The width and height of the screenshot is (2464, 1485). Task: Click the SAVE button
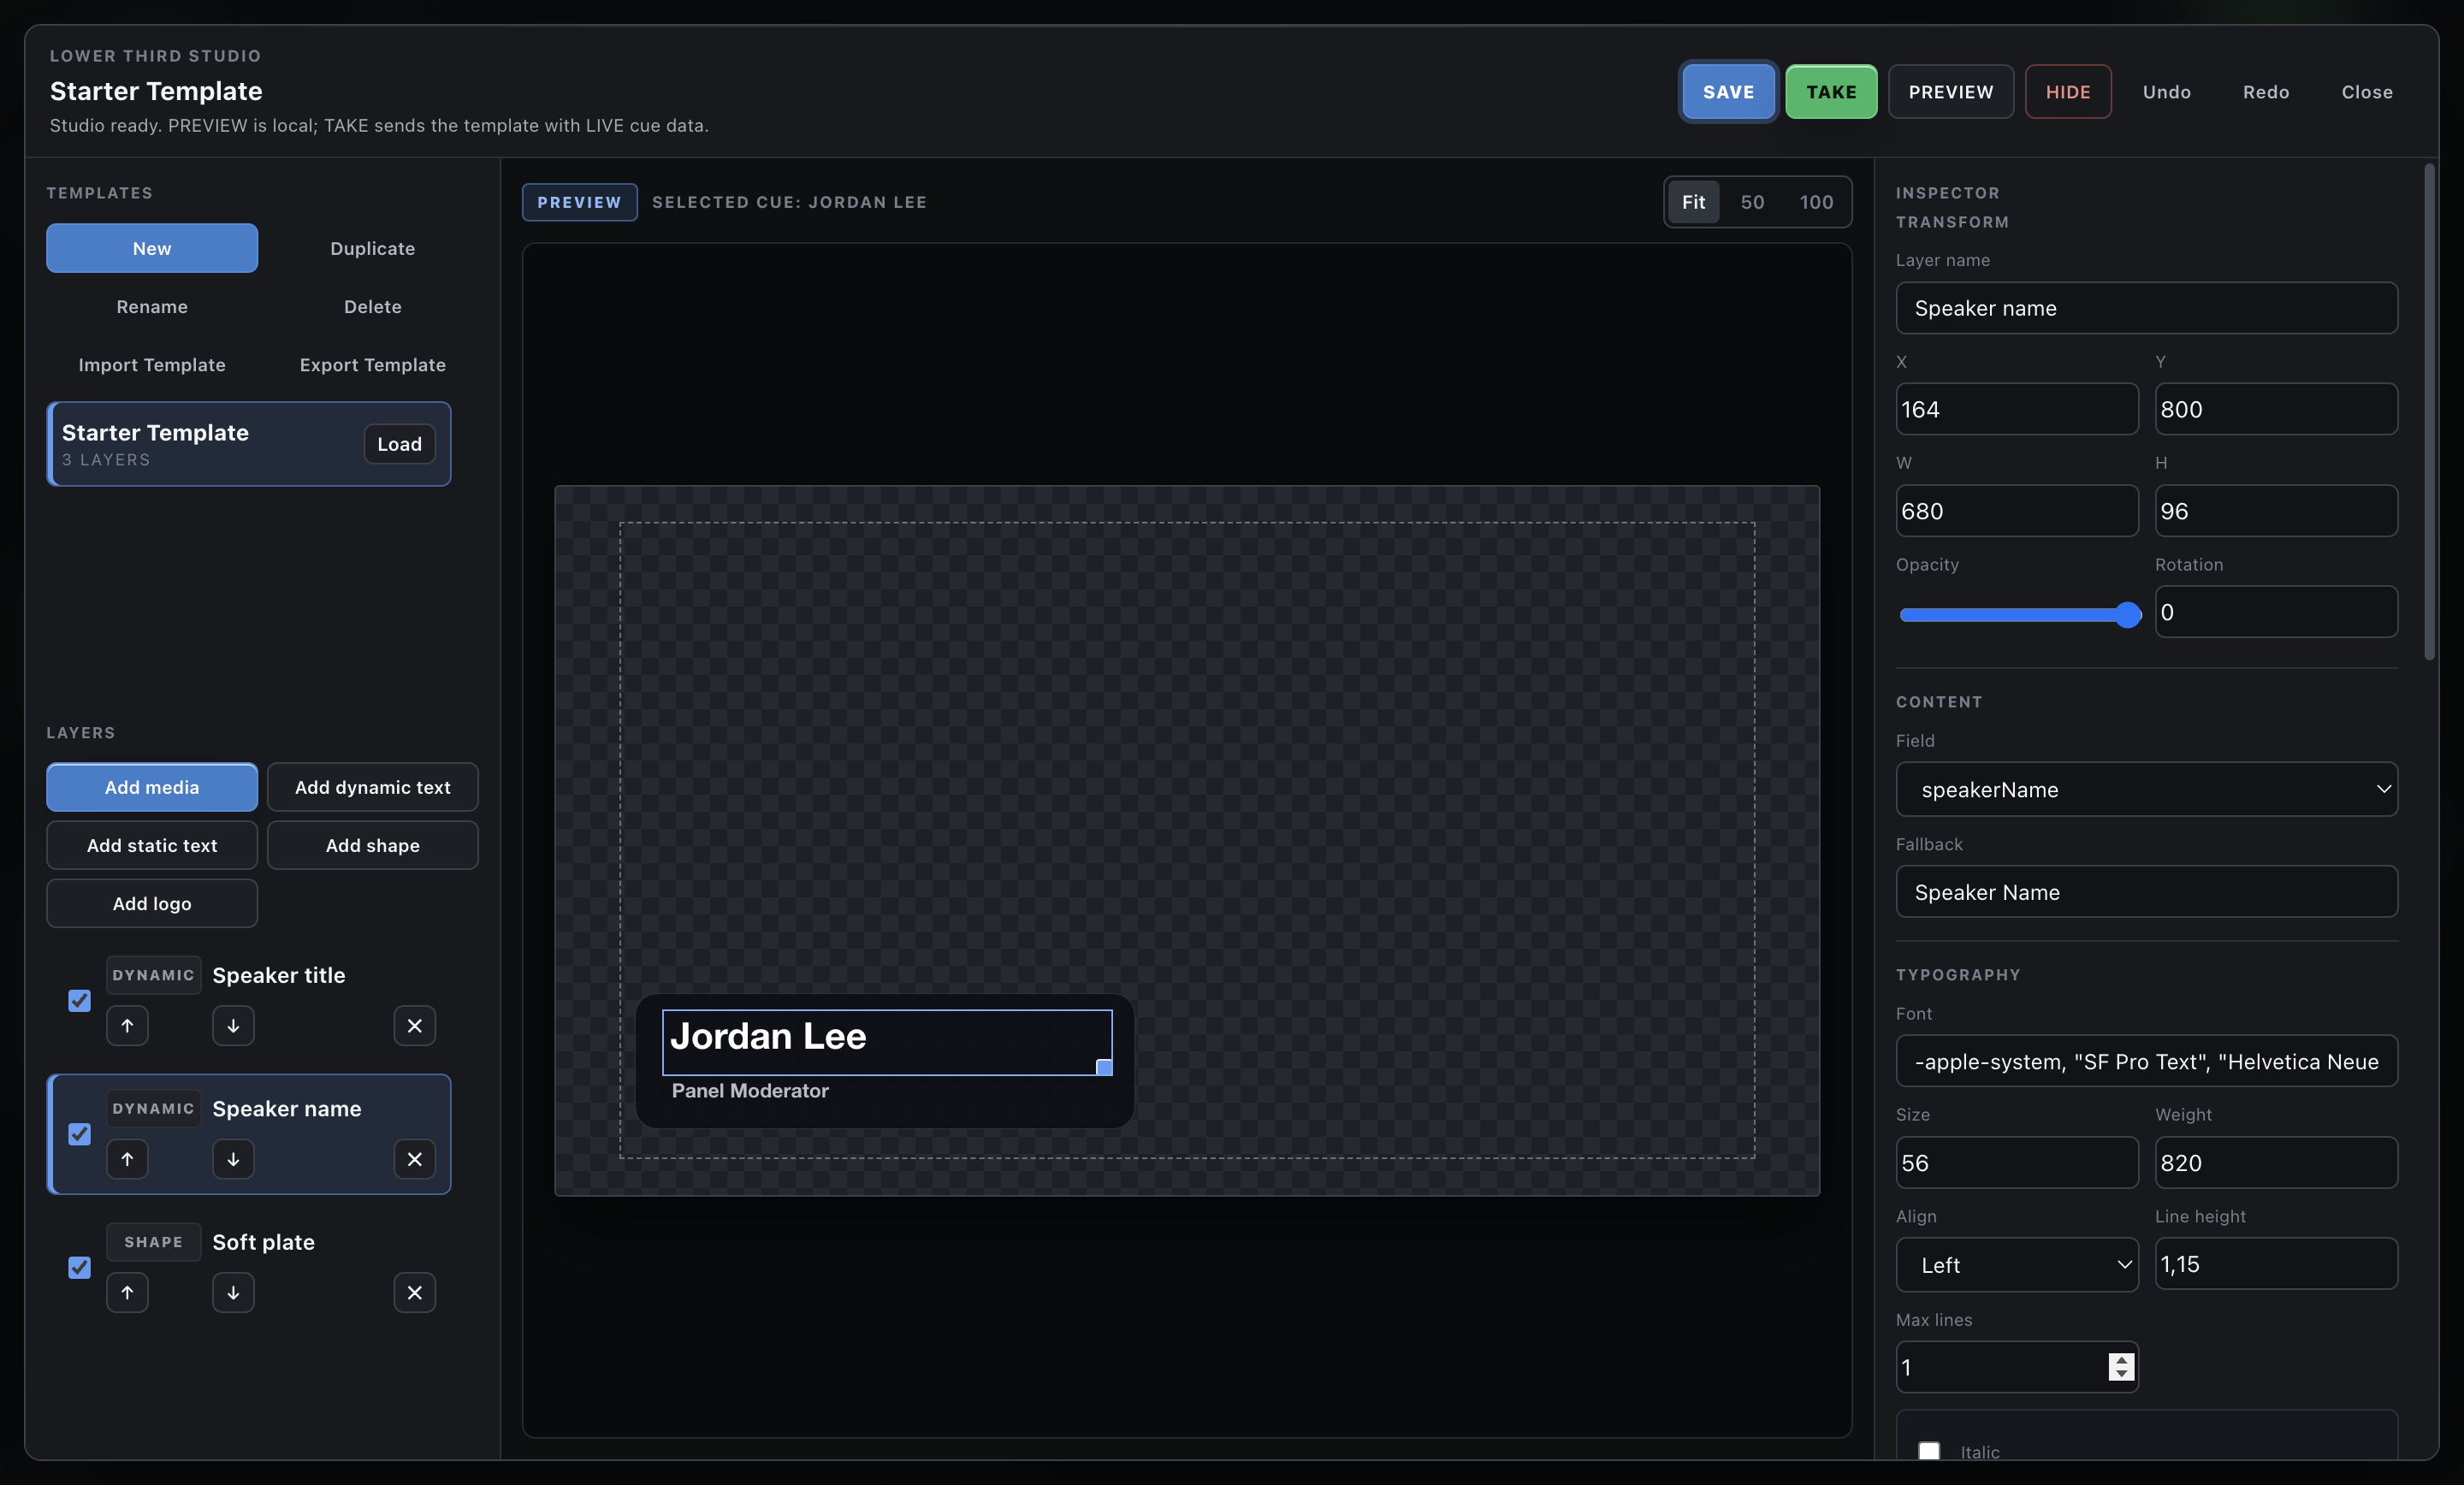pyautogui.click(x=1728, y=91)
